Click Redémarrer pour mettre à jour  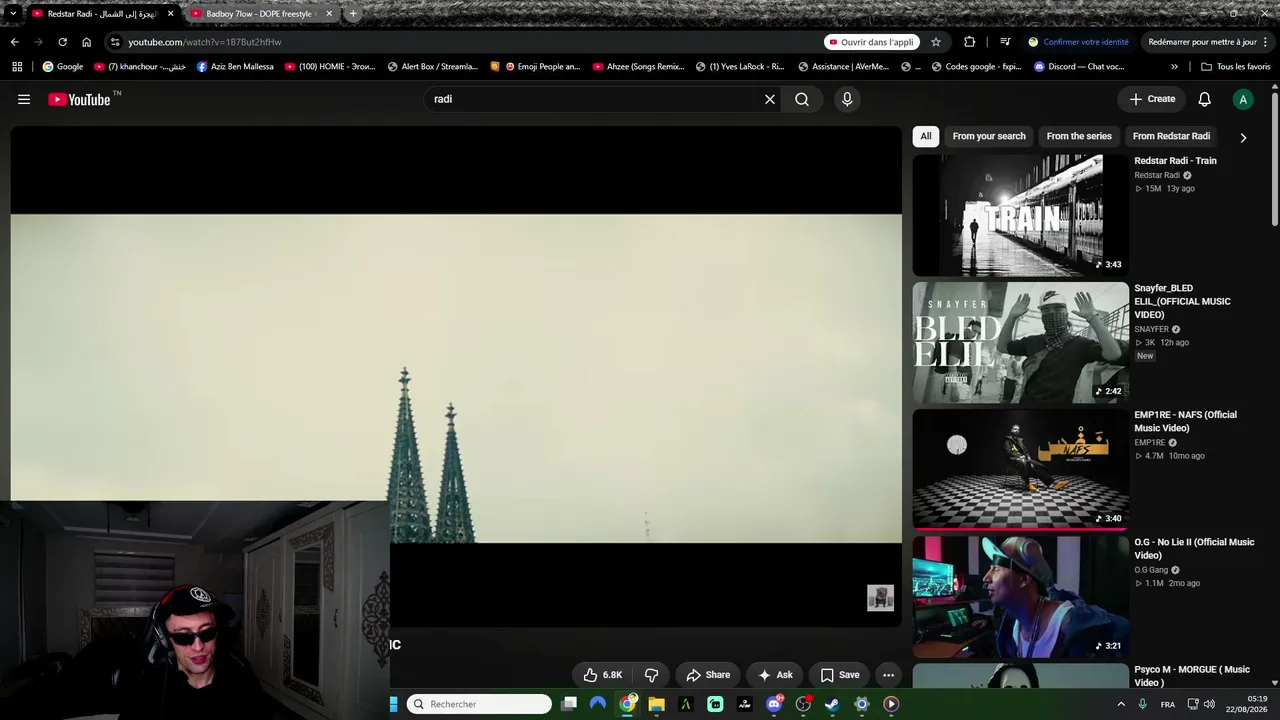tap(1202, 42)
